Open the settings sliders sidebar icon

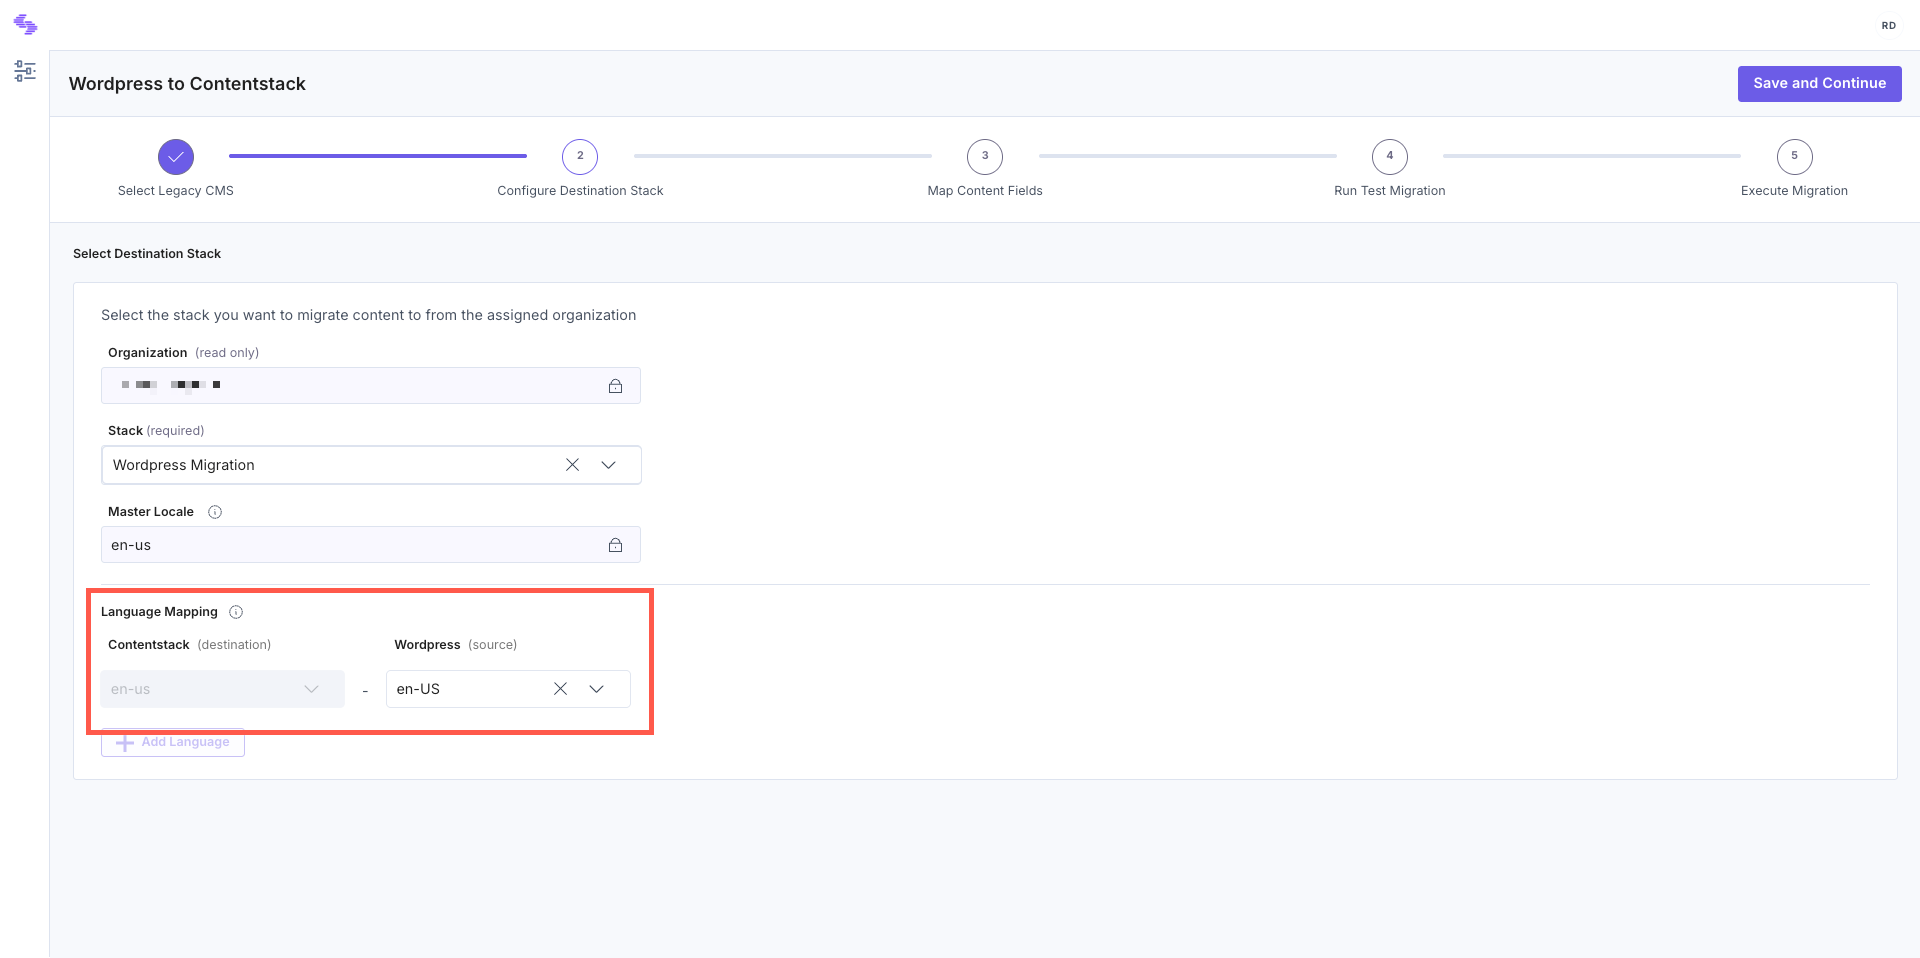(x=25, y=71)
